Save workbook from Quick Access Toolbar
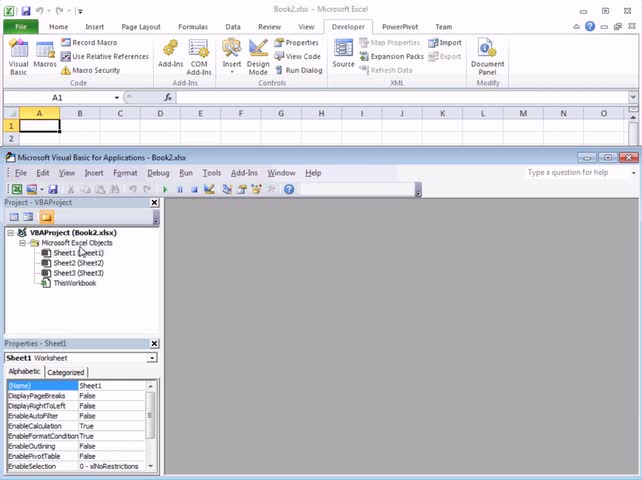The image size is (642, 480). pos(25,11)
